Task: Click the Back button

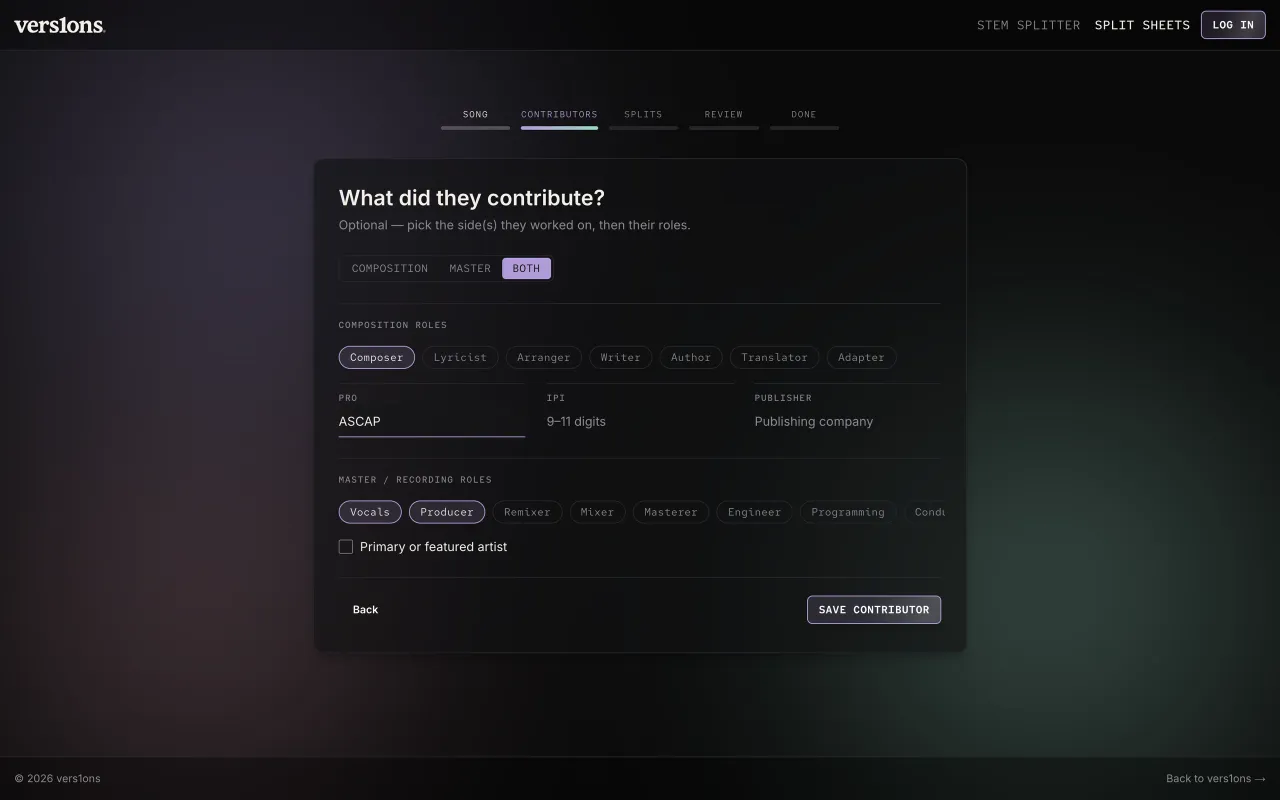Action: pos(365,610)
